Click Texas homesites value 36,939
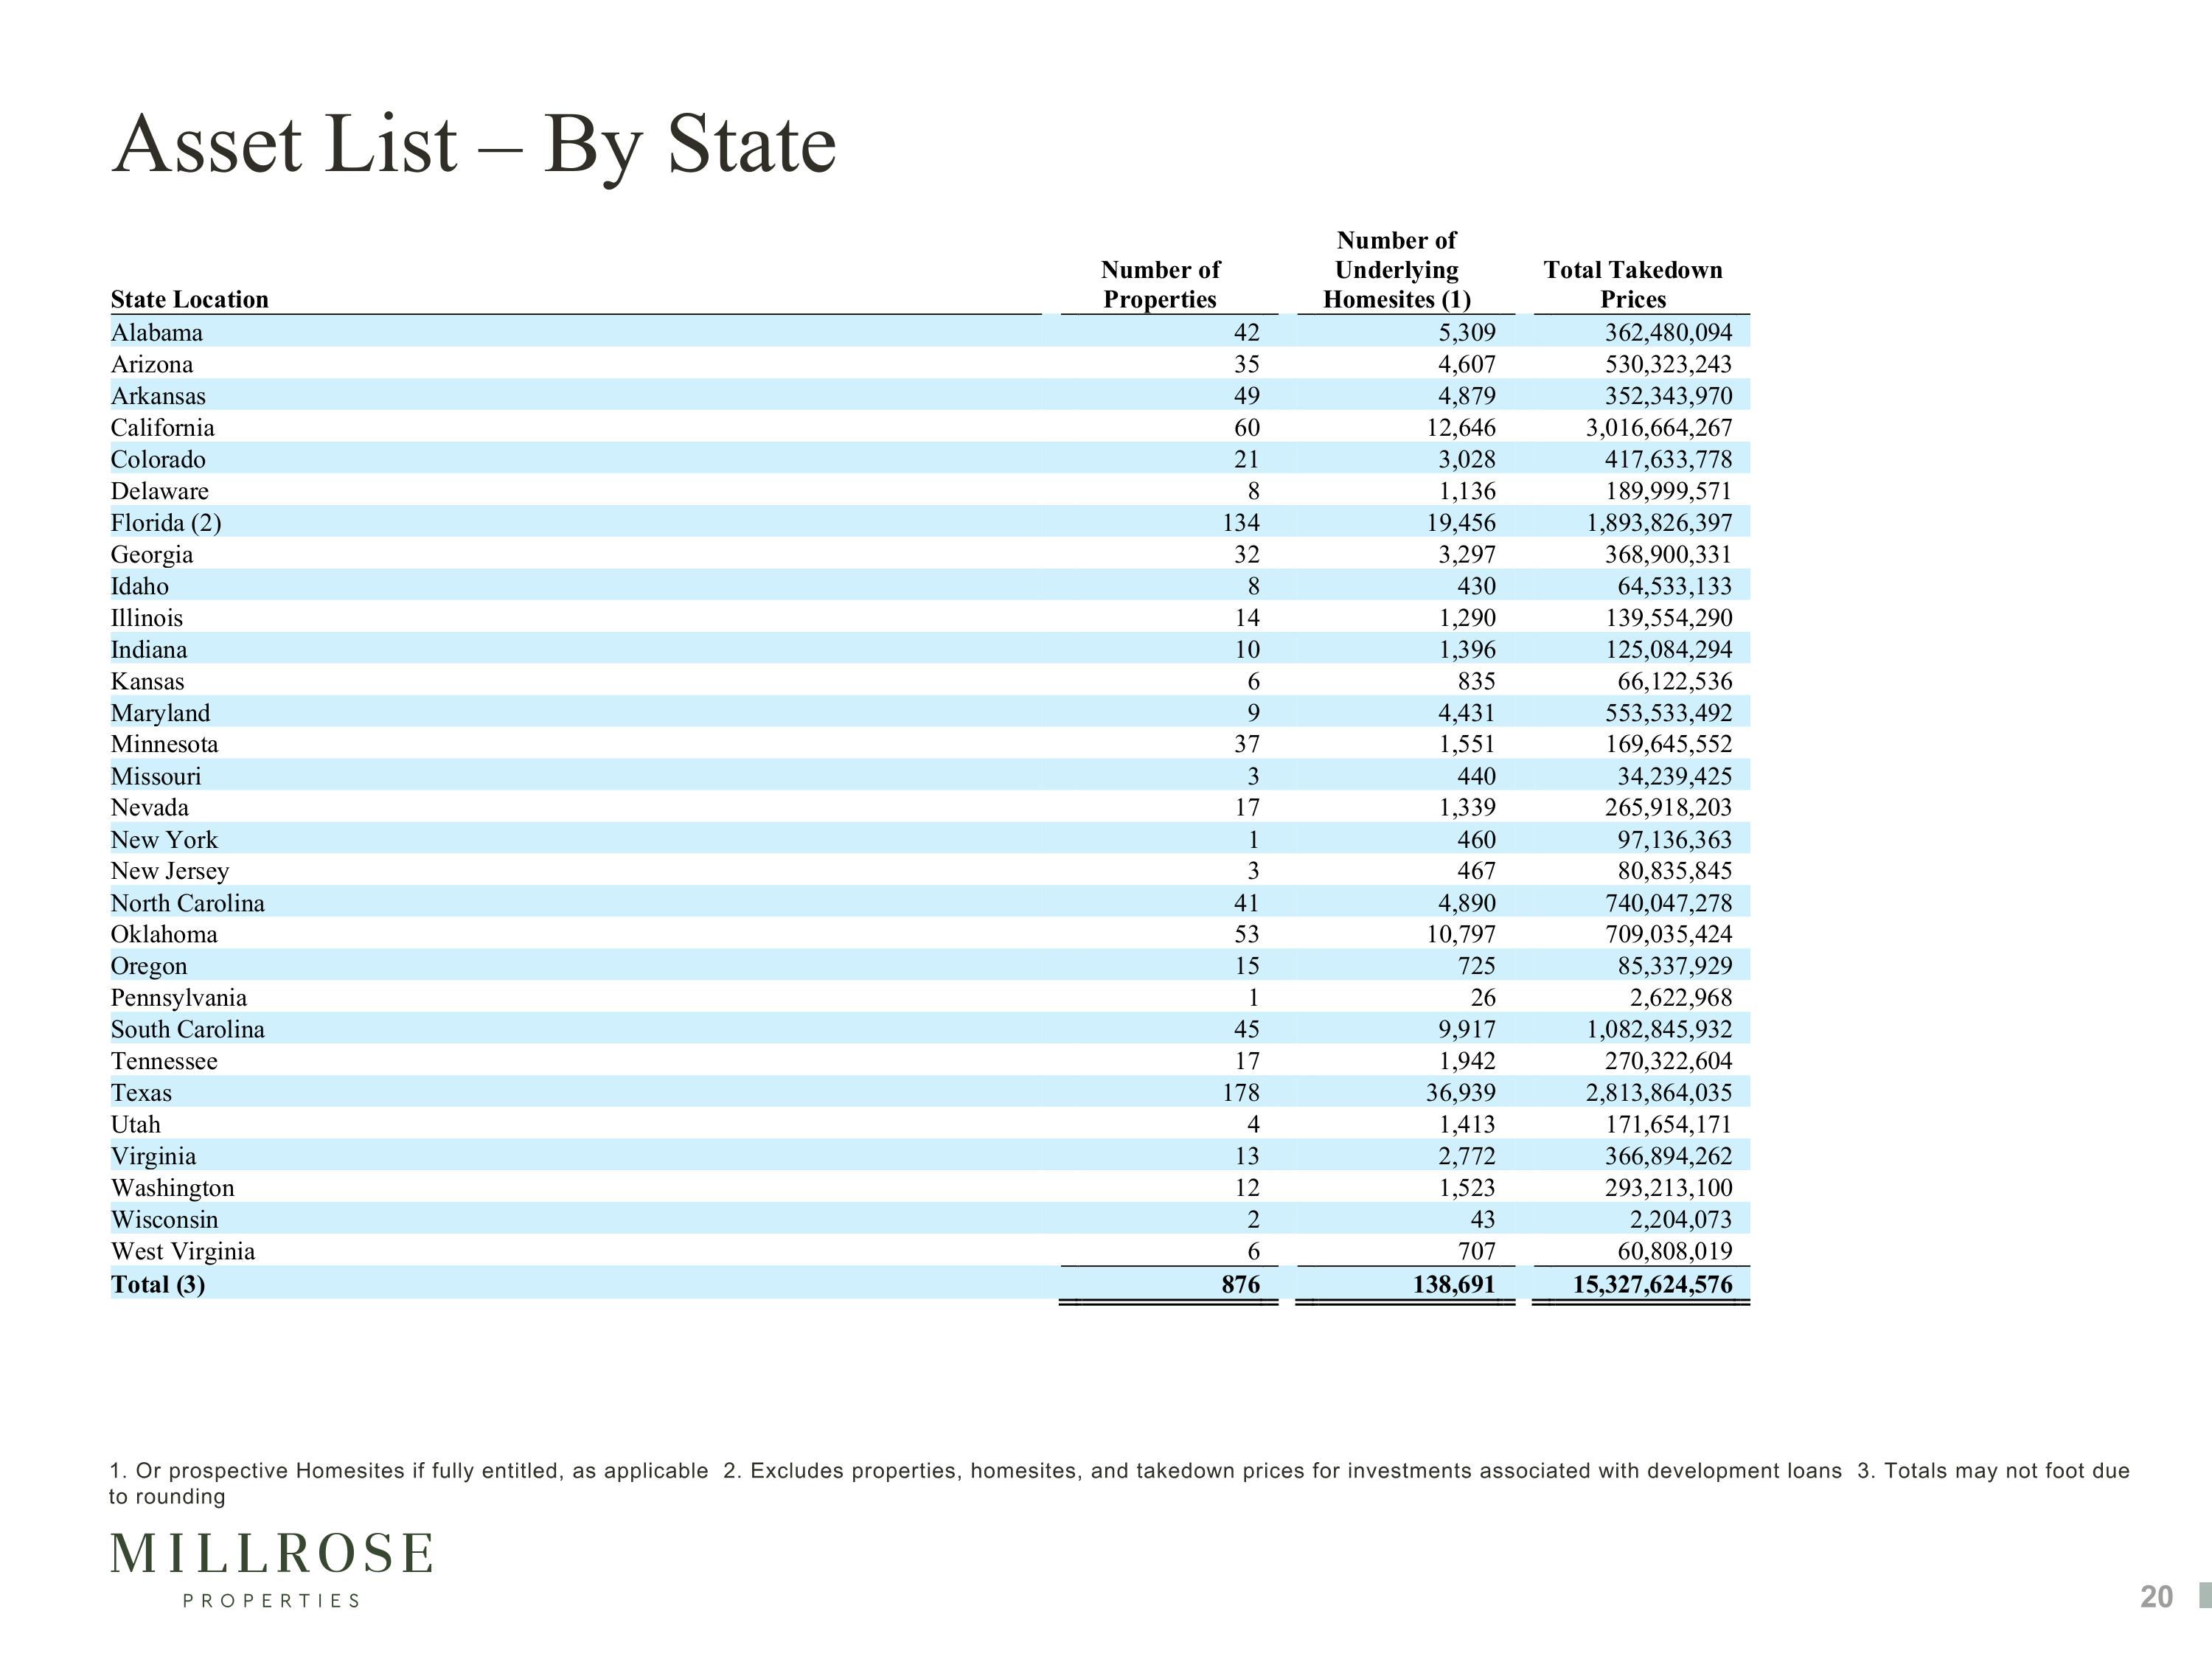The image size is (2212, 1659). 1460,1093
